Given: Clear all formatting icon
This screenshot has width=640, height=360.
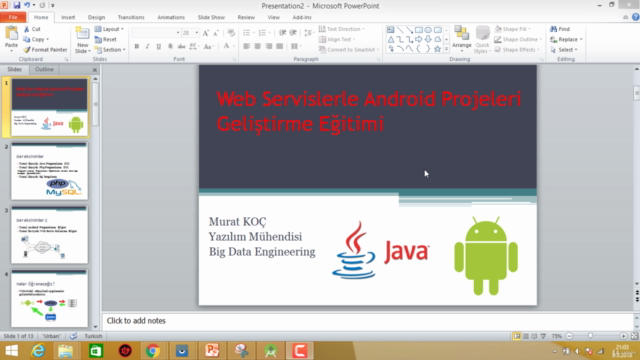Looking at the screenshot, I should 231,33.
